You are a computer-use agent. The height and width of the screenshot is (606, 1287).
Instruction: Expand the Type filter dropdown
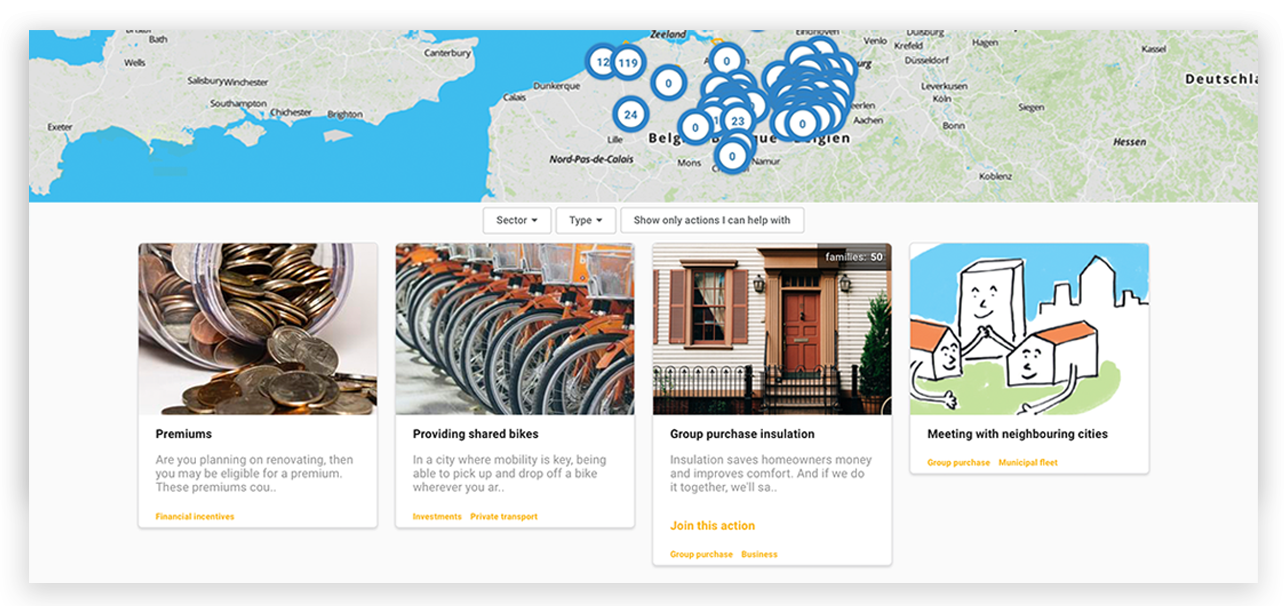pyautogui.click(x=586, y=220)
